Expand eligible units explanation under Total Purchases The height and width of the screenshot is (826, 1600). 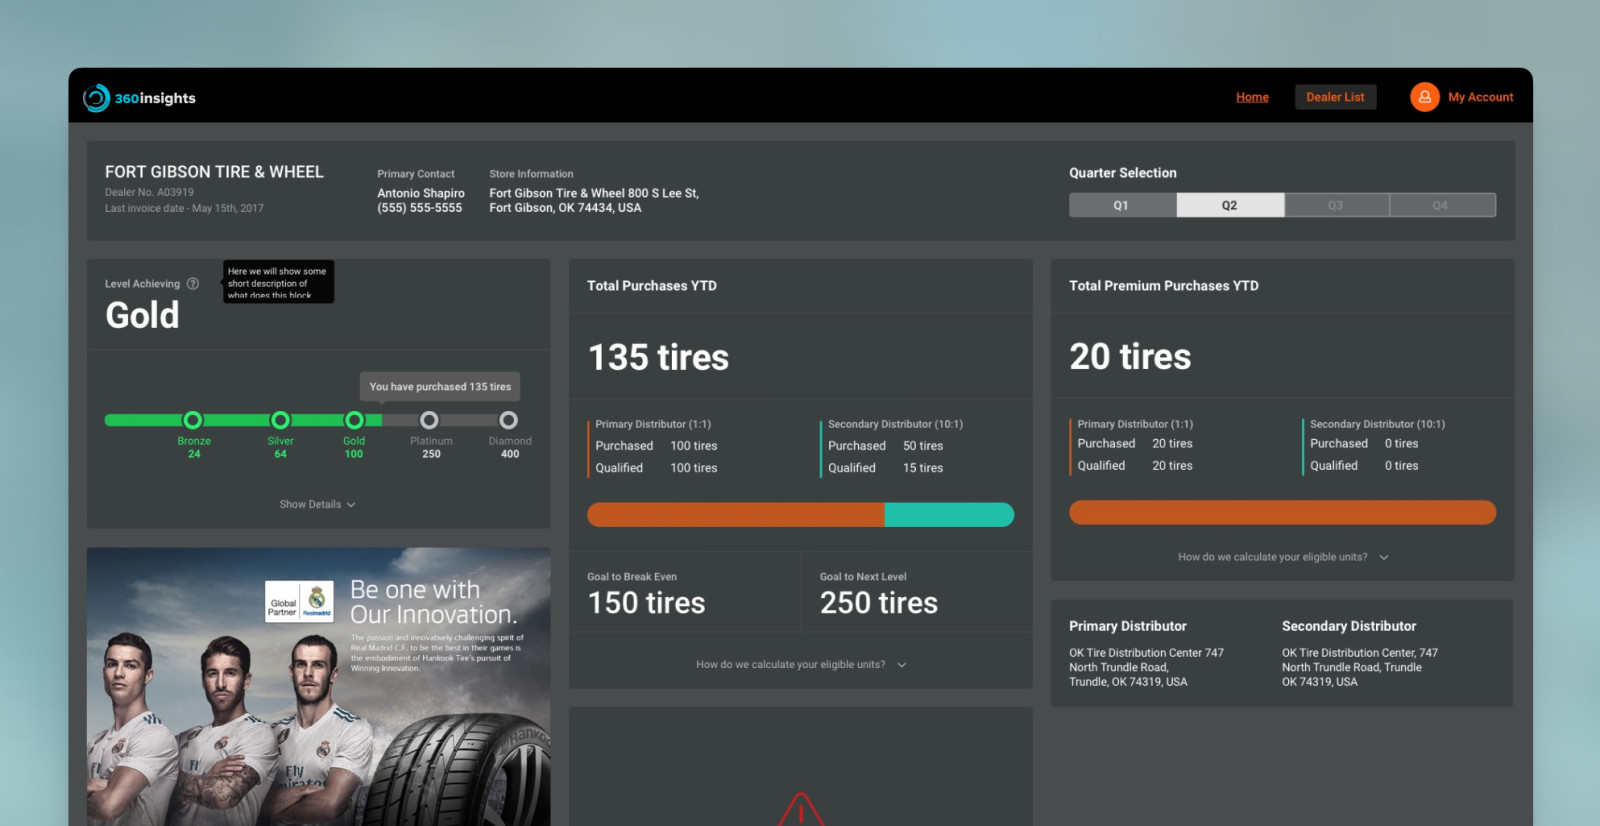click(x=801, y=664)
